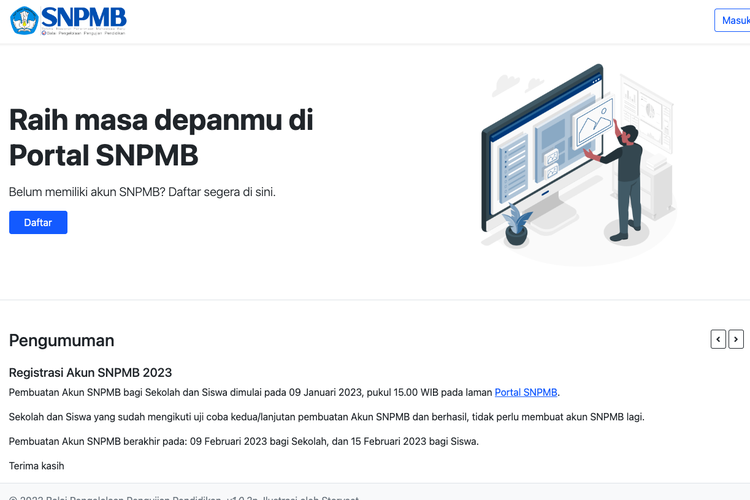Click the blue Daftar button
The image size is (750, 500).
[38, 222]
